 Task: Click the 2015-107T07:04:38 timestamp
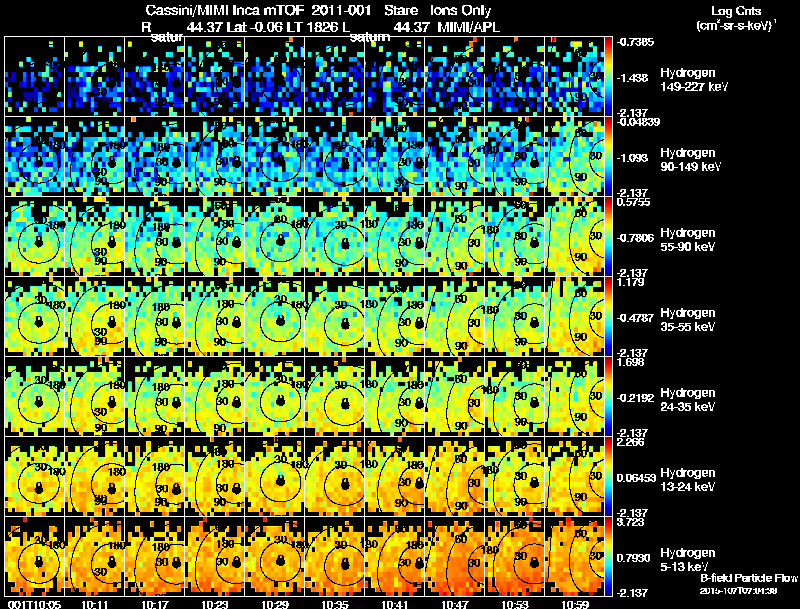pyautogui.click(x=738, y=591)
